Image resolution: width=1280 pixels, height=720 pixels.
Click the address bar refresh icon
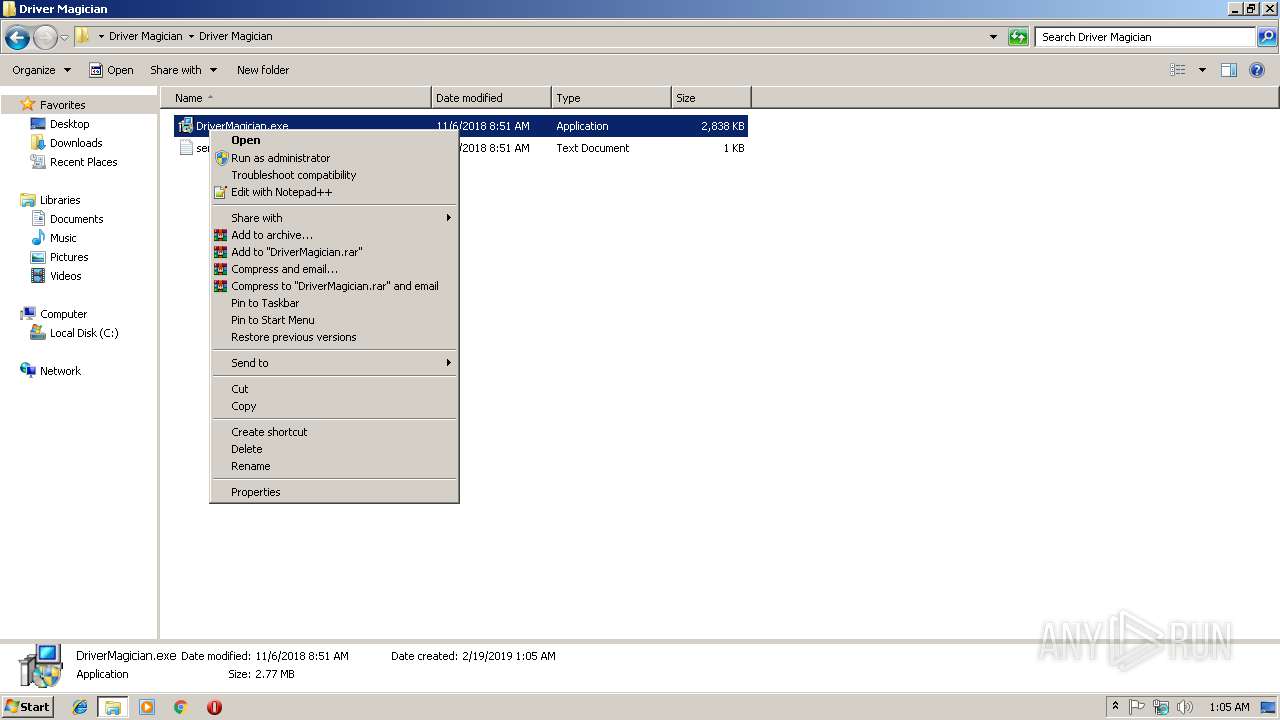coord(1018,37)
